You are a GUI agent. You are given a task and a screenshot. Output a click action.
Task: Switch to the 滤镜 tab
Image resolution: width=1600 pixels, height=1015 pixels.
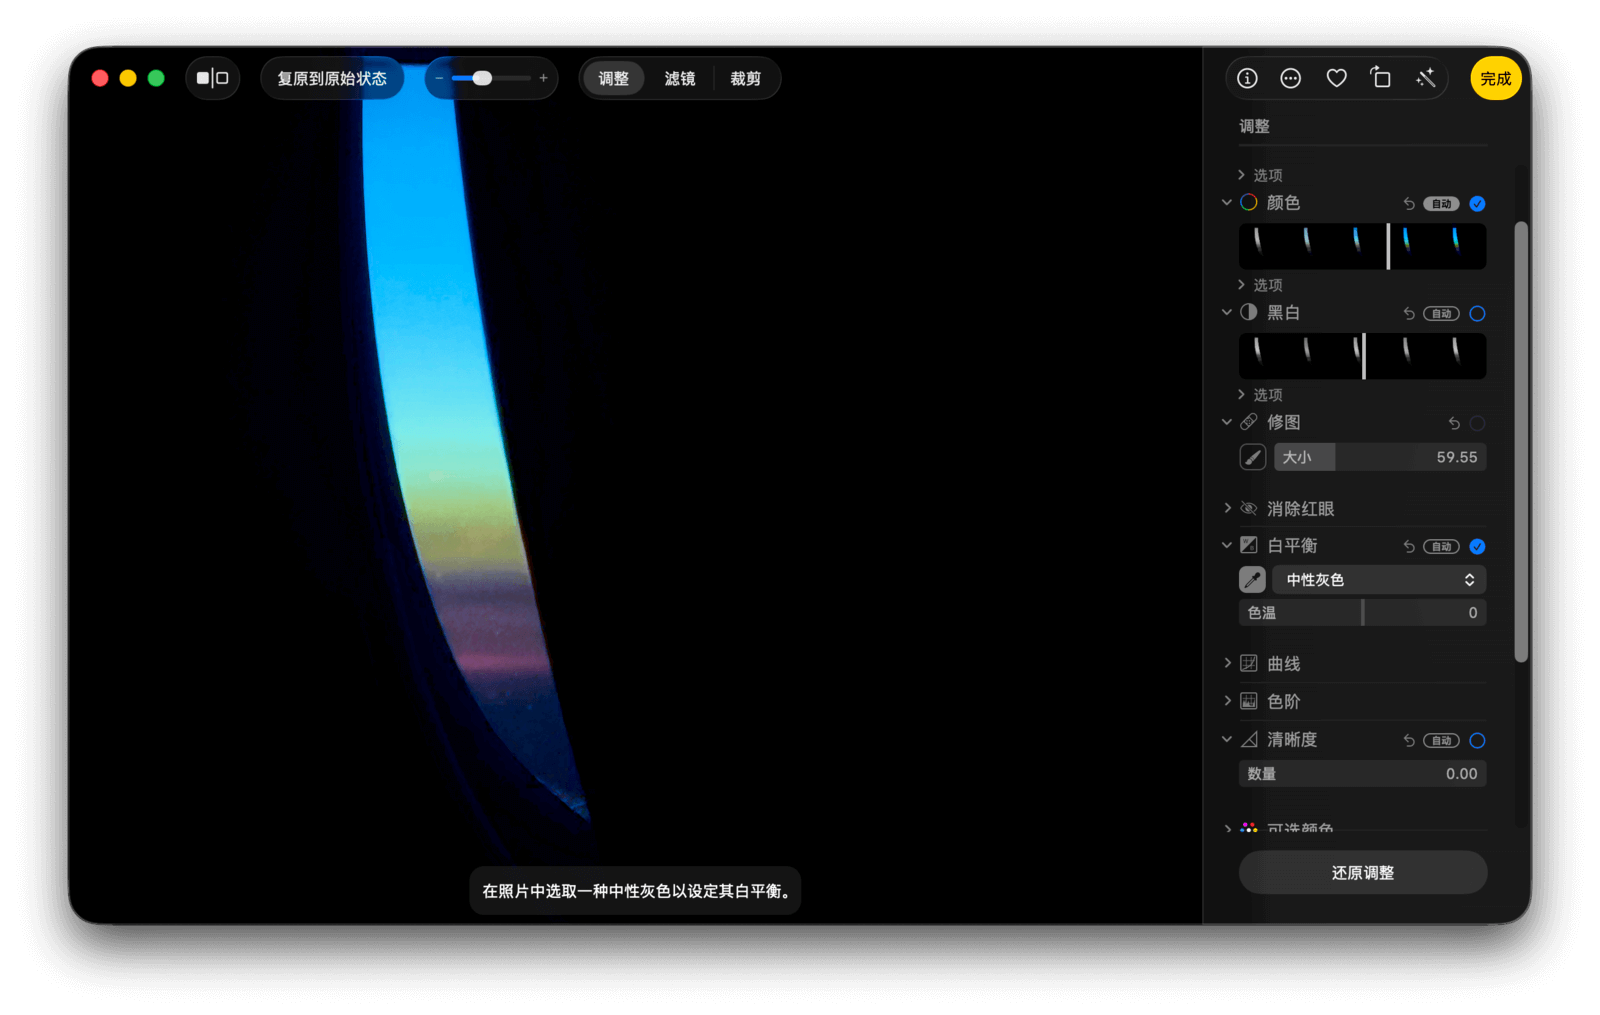pyautogui.click(x=679, y=78)
